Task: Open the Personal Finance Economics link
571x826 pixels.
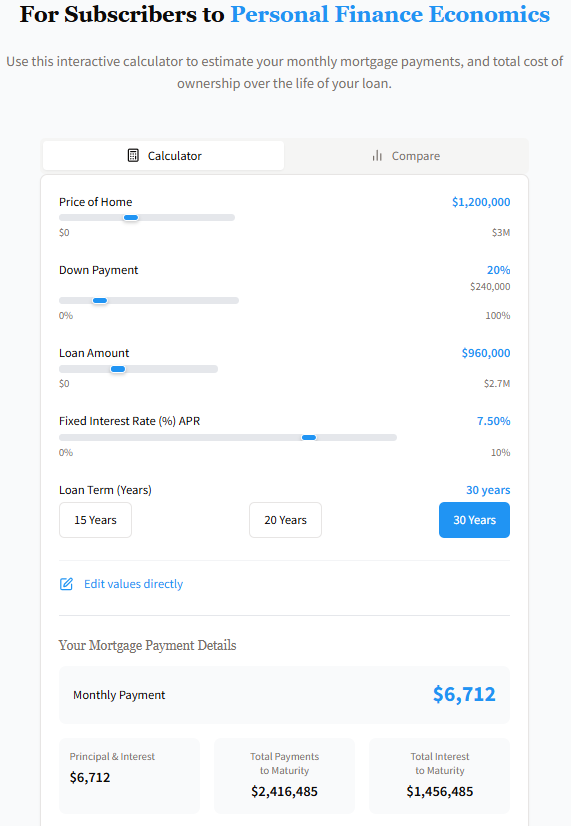Action: pos(390,14)
